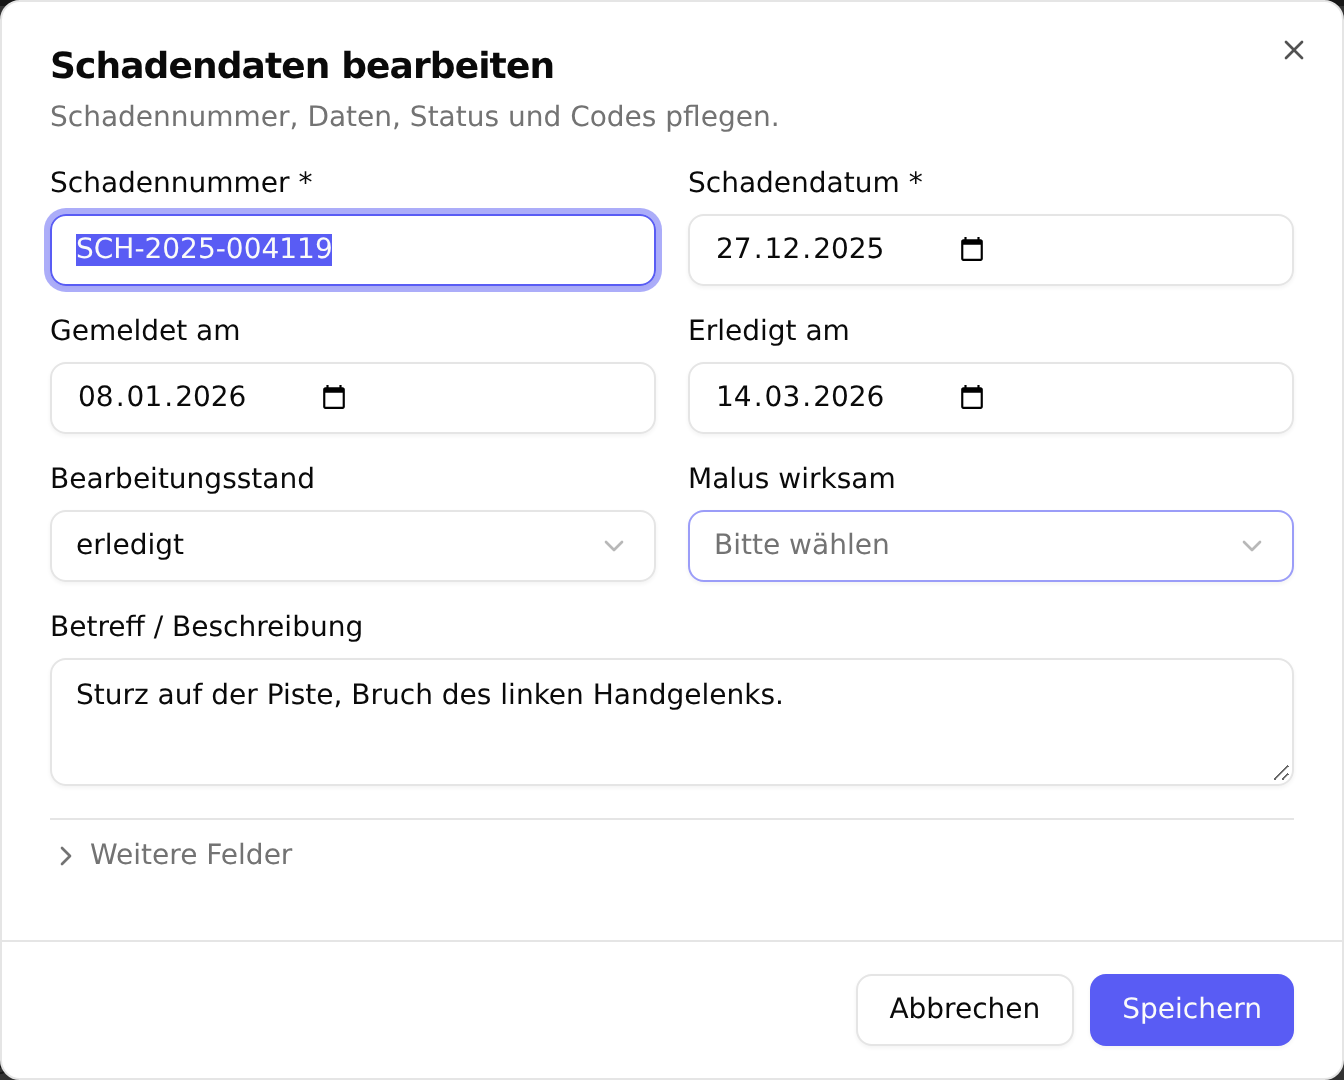Viewport: 1344px width, 1080px height.
Task: Click the Schadendatum field label
Action: point(805,183)
